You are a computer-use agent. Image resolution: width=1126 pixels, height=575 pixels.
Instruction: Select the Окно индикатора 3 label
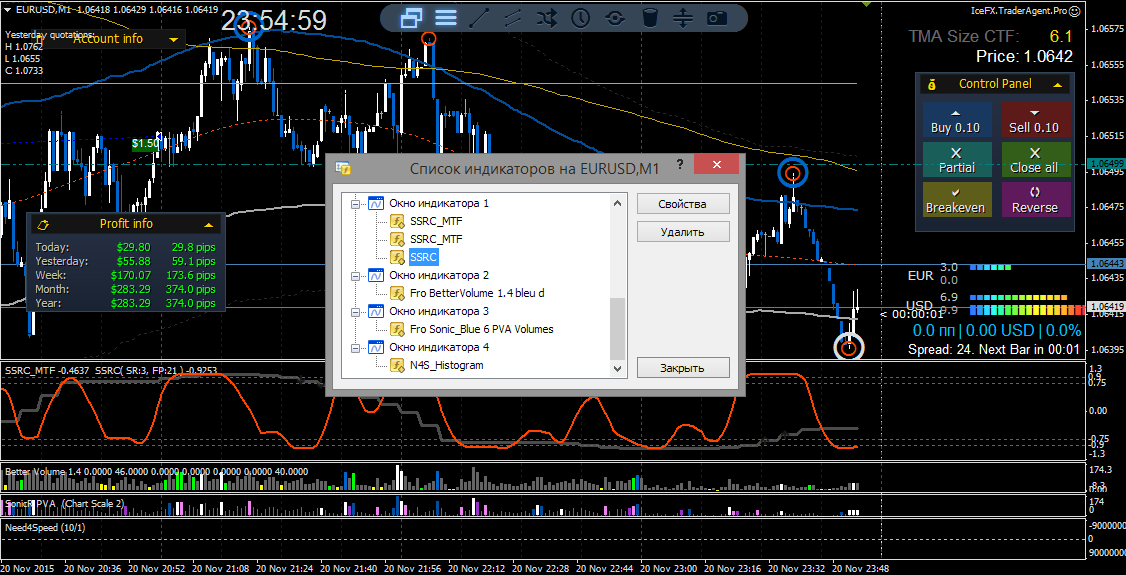(439, 311)
